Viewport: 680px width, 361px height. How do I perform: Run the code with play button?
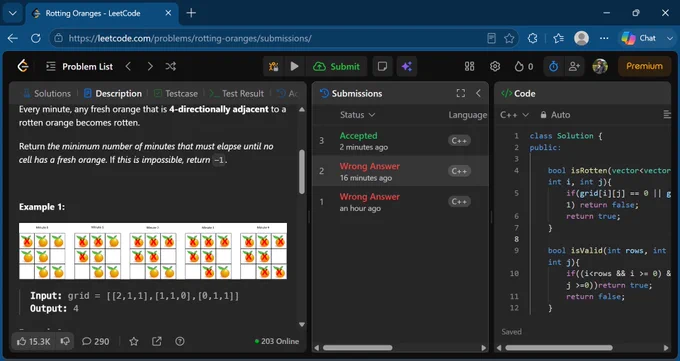294,66
